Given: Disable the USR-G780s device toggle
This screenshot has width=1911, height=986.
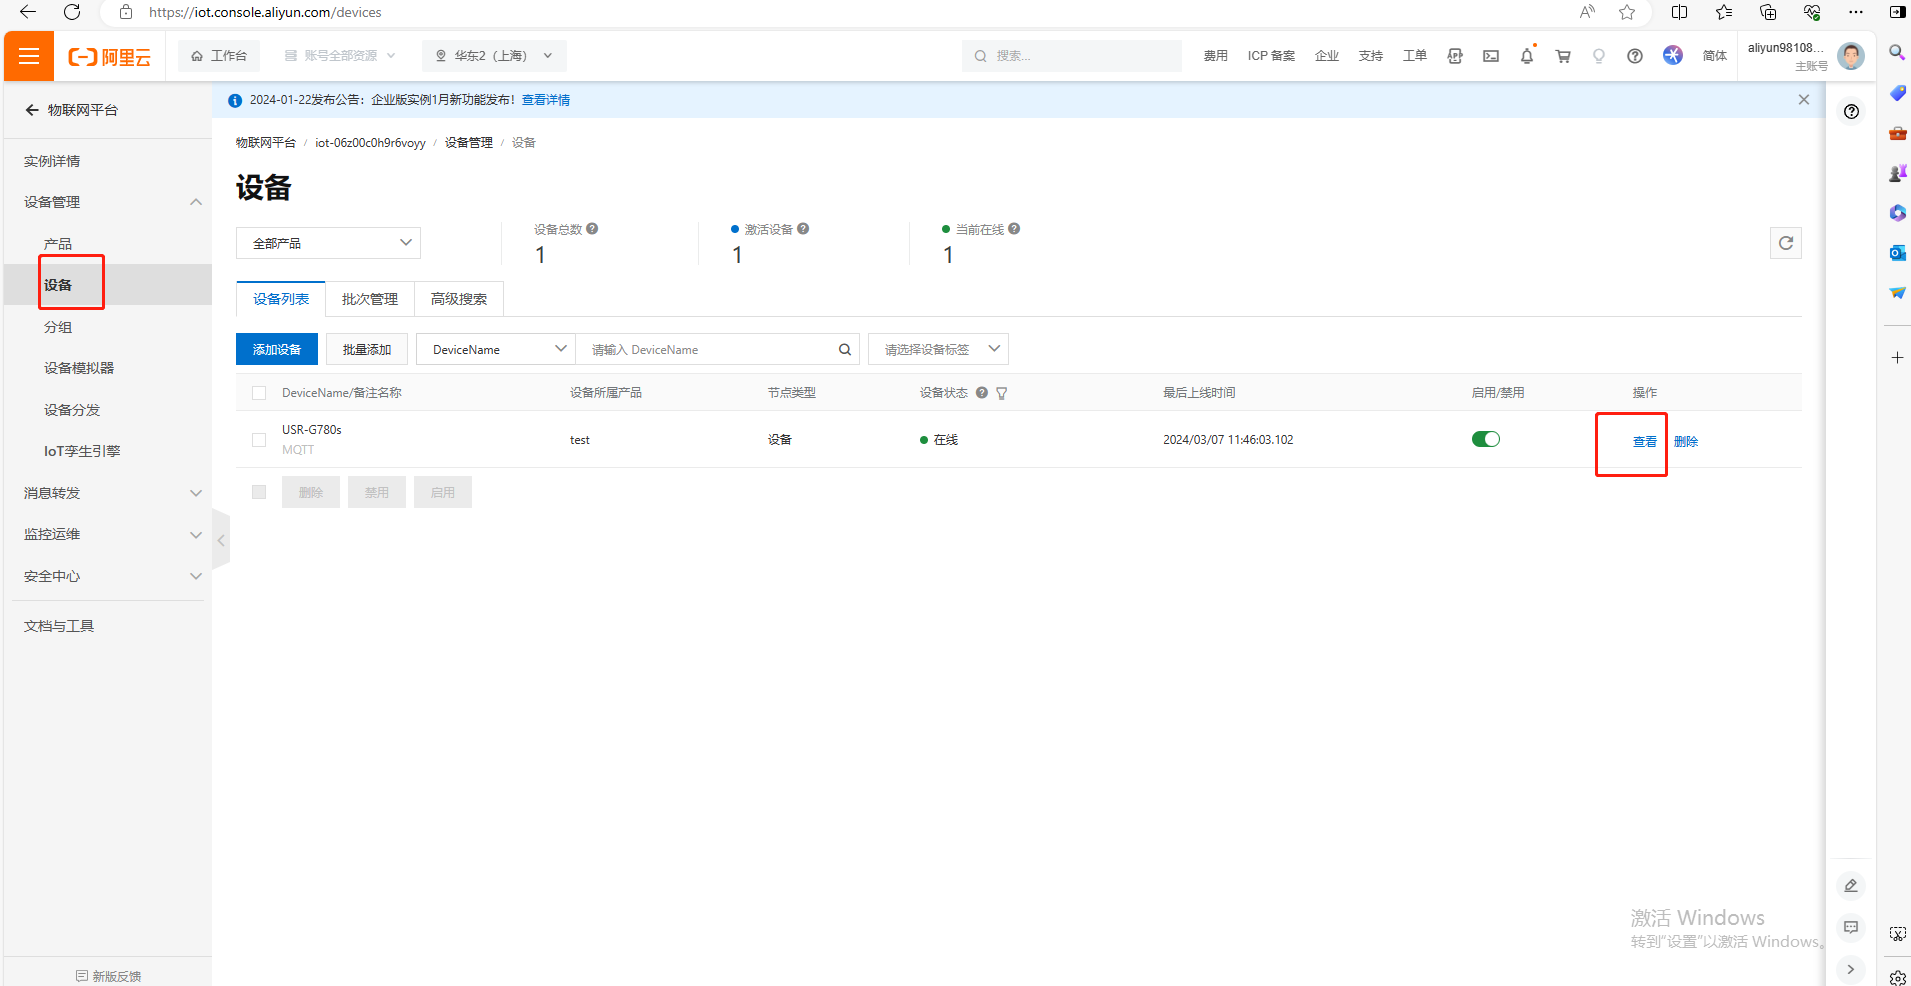Looking at the screenshot, I should (x=1485, y=439).
